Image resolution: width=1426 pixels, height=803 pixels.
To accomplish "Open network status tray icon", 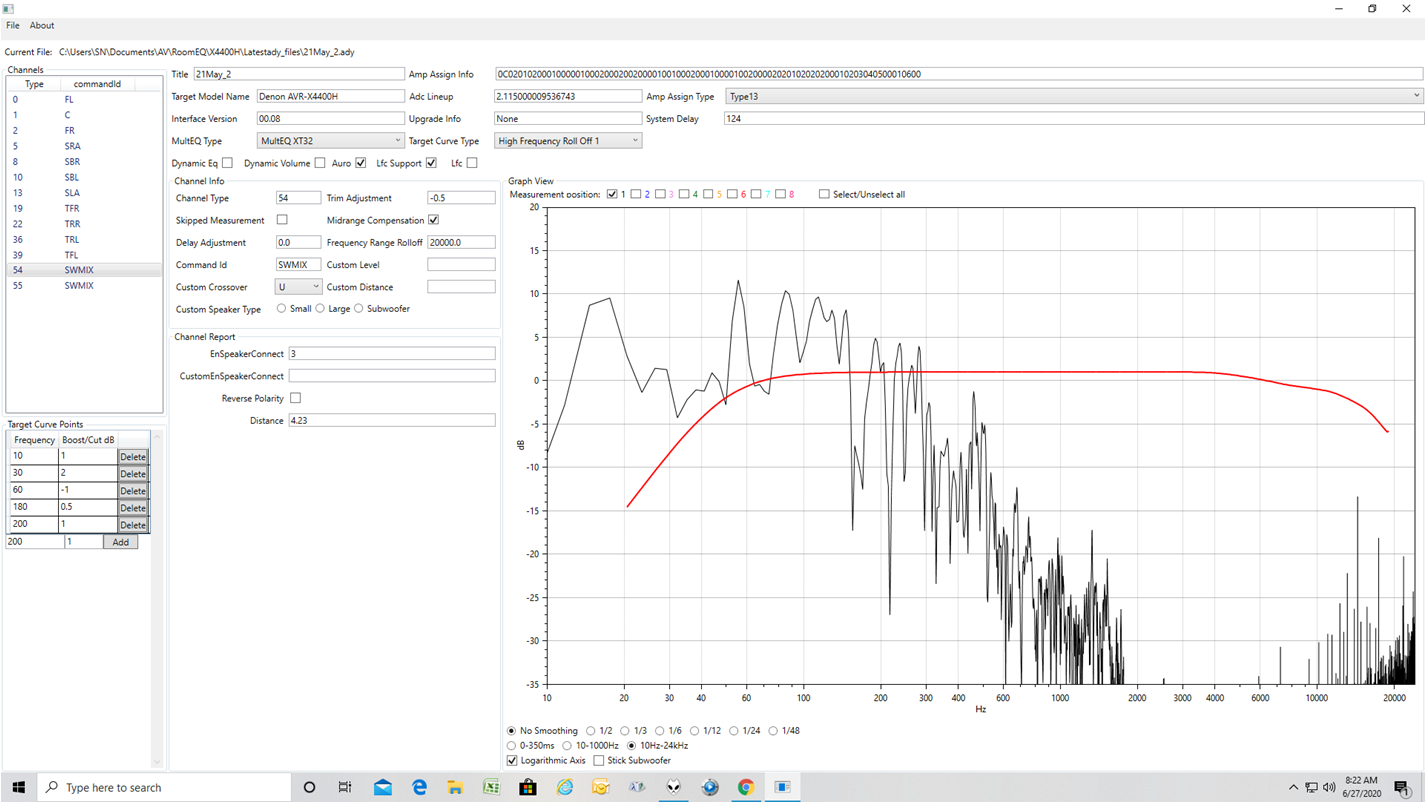I will (1311, 788).
